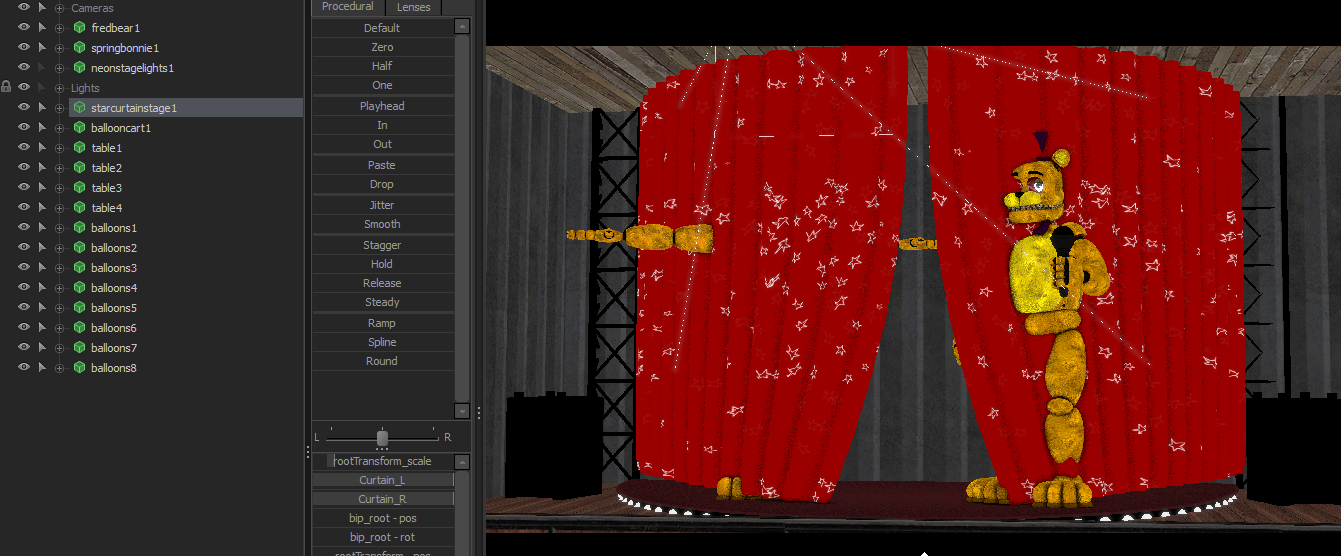Click the balloons6 cube icon
Viewport: 1341px width, 556px height.
[79, 328]
